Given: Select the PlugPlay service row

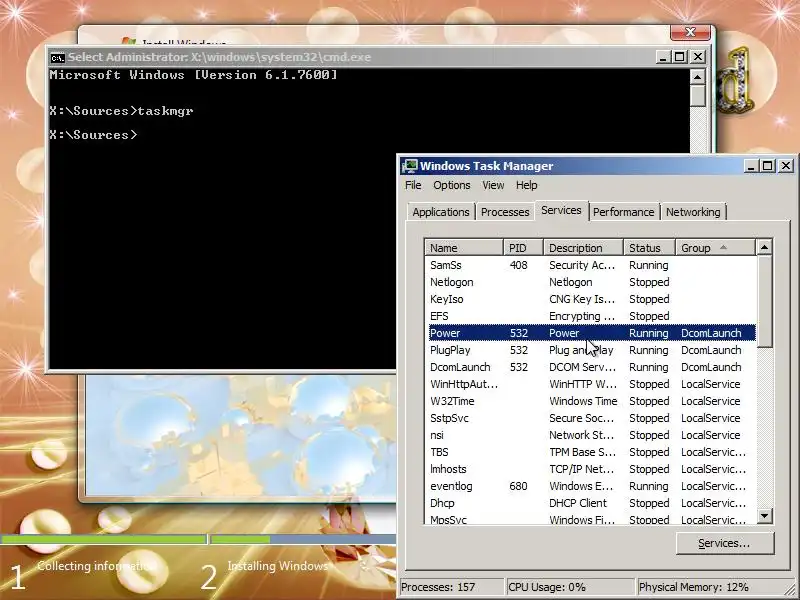Looking at the screenshot, I should 592,350.
